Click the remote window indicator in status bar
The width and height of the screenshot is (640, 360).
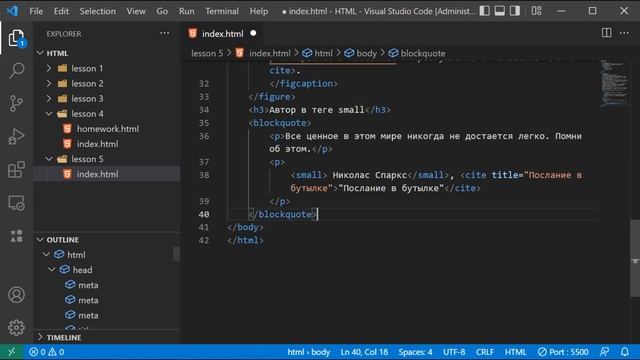pos(11,352)
